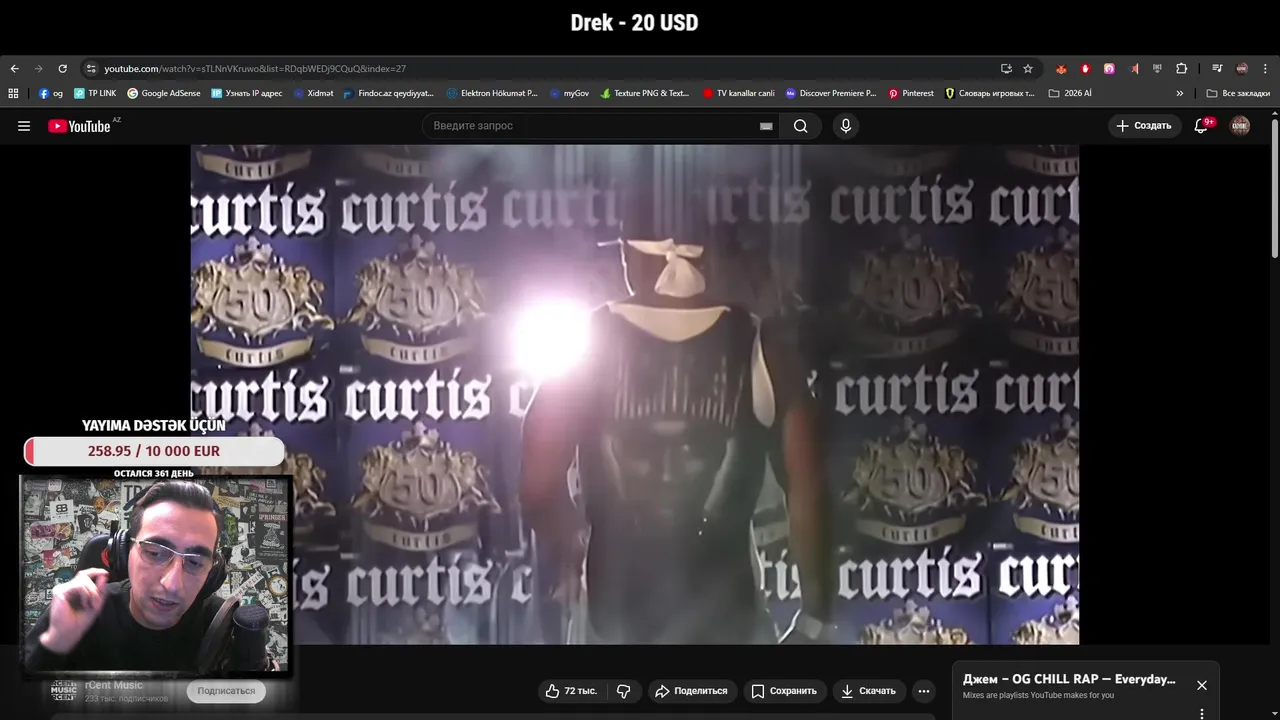Click the 'Поделиться' share button
1280x720 pixels.
[x=692, y=691]
